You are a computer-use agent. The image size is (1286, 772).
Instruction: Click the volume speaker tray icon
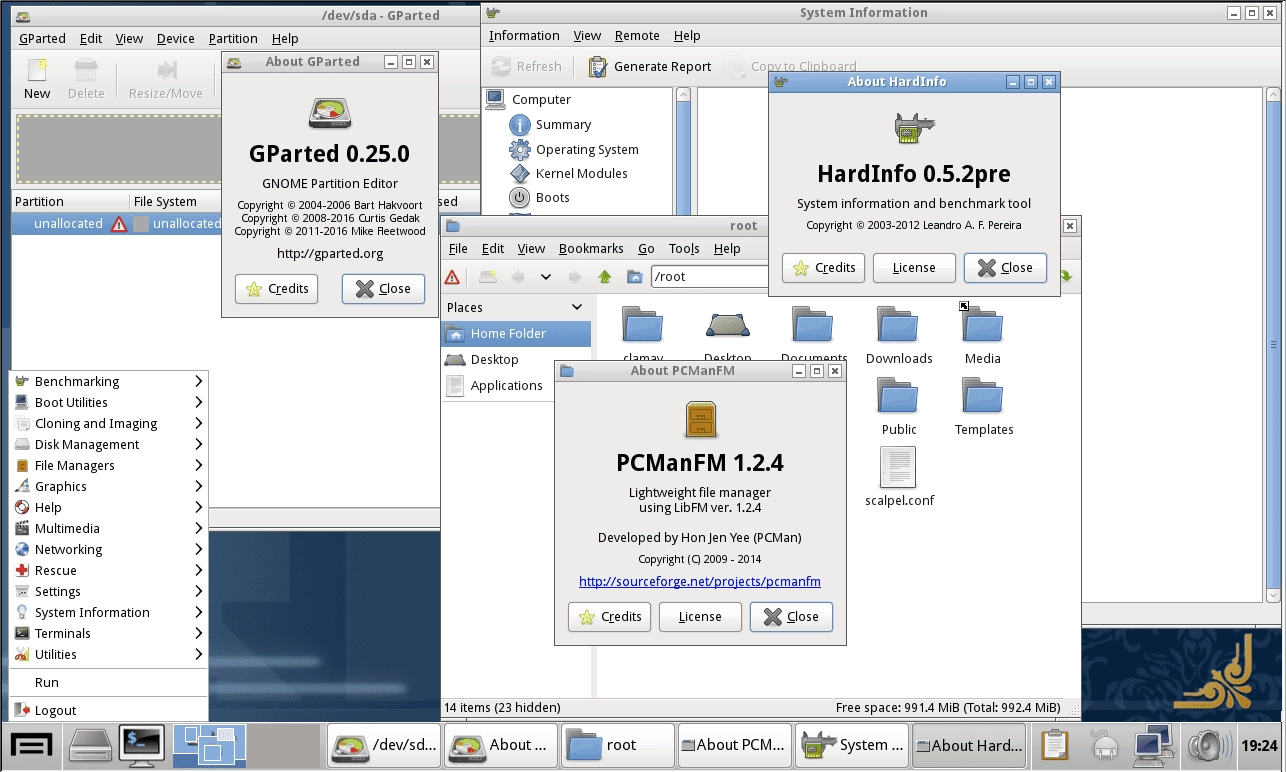pos(1209,745)
